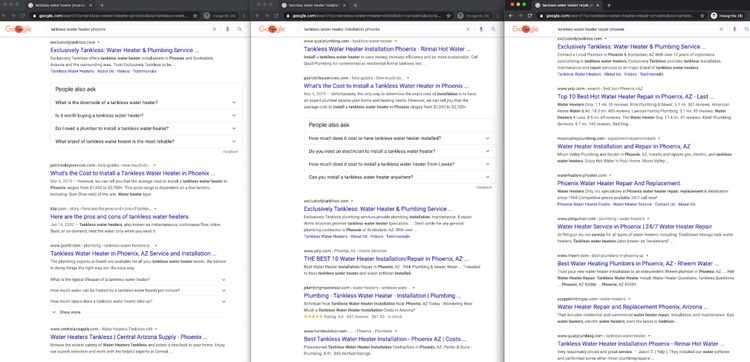Voice search mic in 'repair phoenix' search window

[734, 29]
